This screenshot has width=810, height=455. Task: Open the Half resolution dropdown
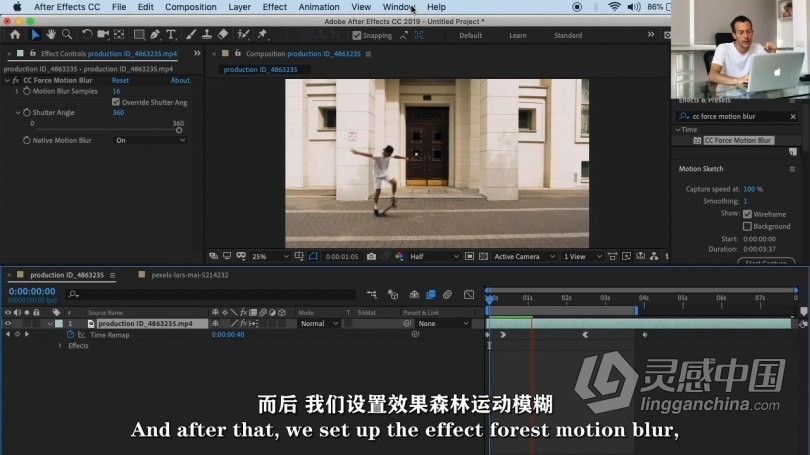(434, 256)
